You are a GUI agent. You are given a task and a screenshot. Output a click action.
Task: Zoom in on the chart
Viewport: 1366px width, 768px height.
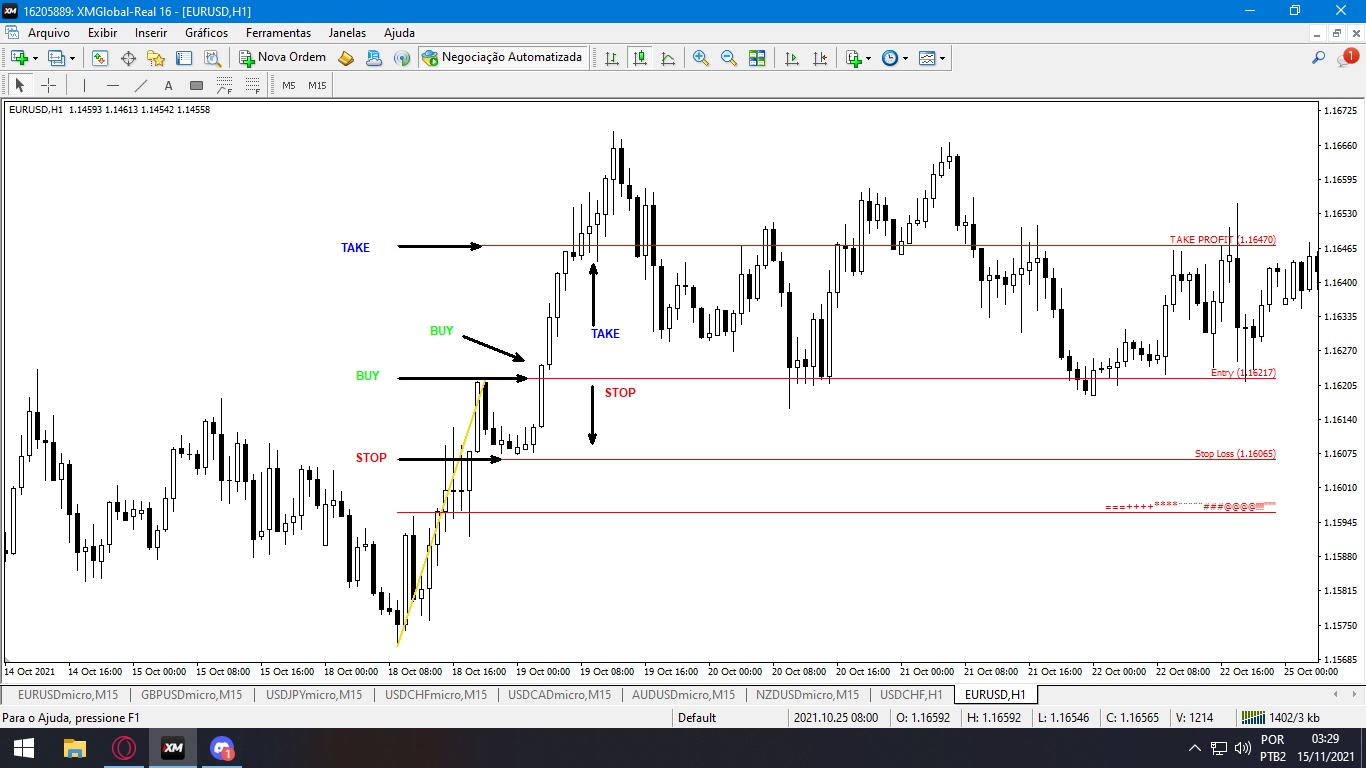(x=701, y=58)
